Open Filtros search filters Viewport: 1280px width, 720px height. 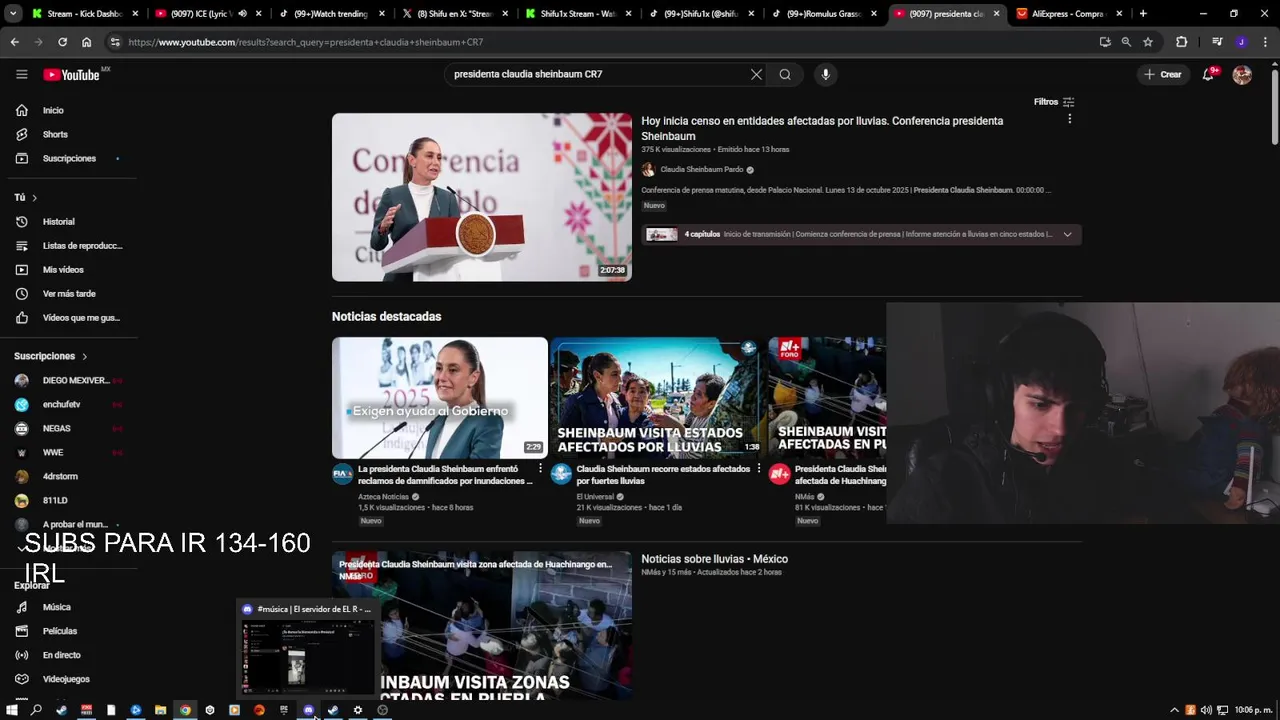(1054, 102)
